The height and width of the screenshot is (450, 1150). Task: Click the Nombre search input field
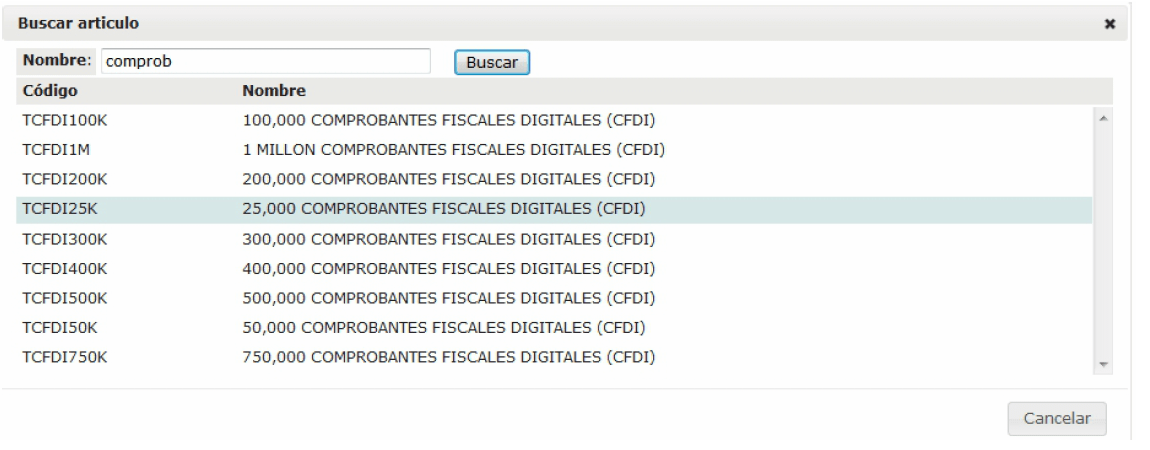click(x=265, y=61)
